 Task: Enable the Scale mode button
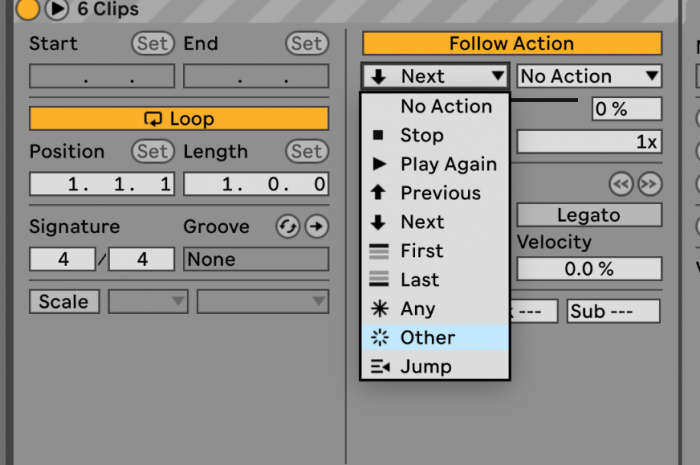pyautogui.click(x=64, y=302)
